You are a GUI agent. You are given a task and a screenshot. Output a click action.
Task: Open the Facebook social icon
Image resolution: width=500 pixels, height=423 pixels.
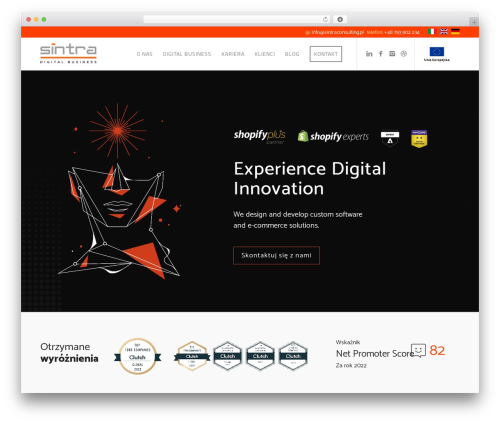(381, 54)
